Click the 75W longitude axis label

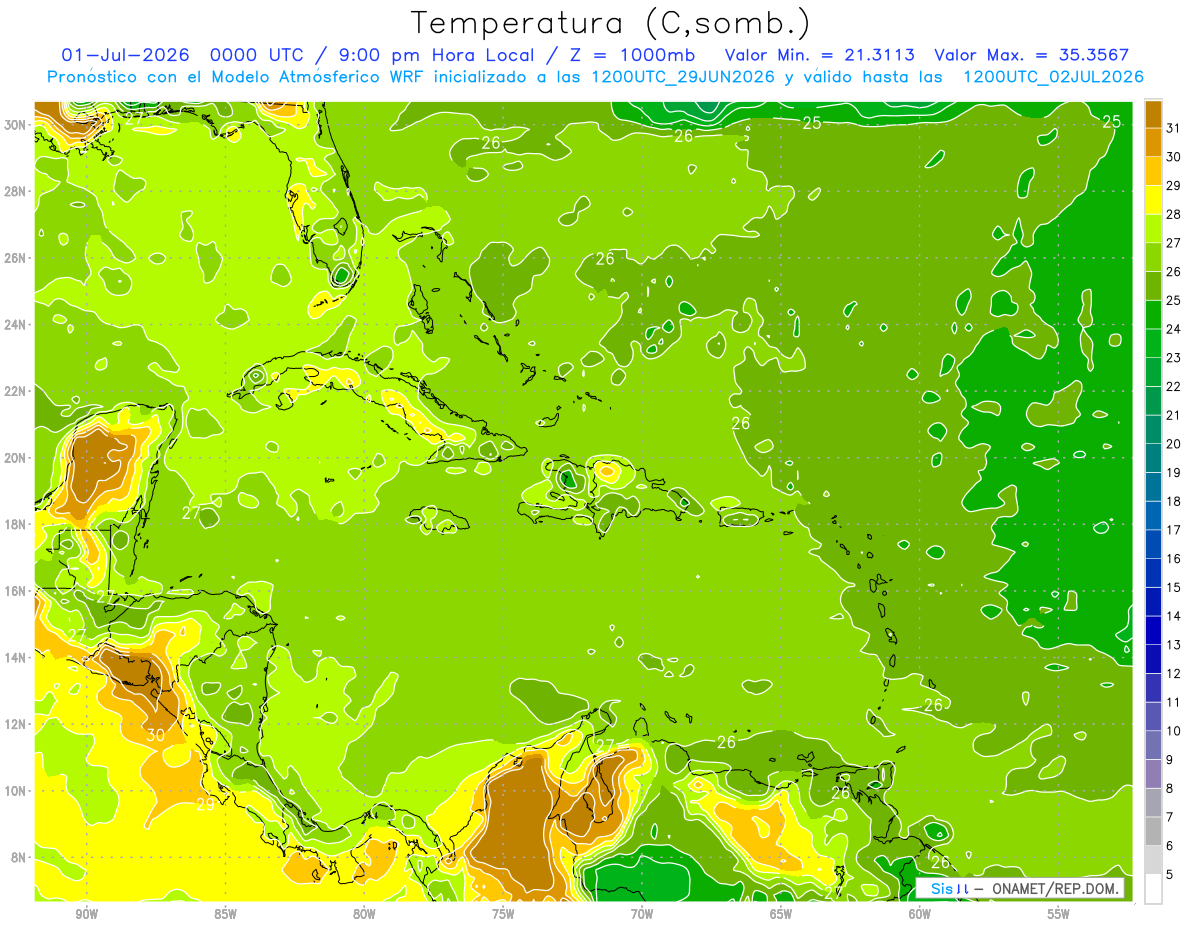(x=503, y=914)
